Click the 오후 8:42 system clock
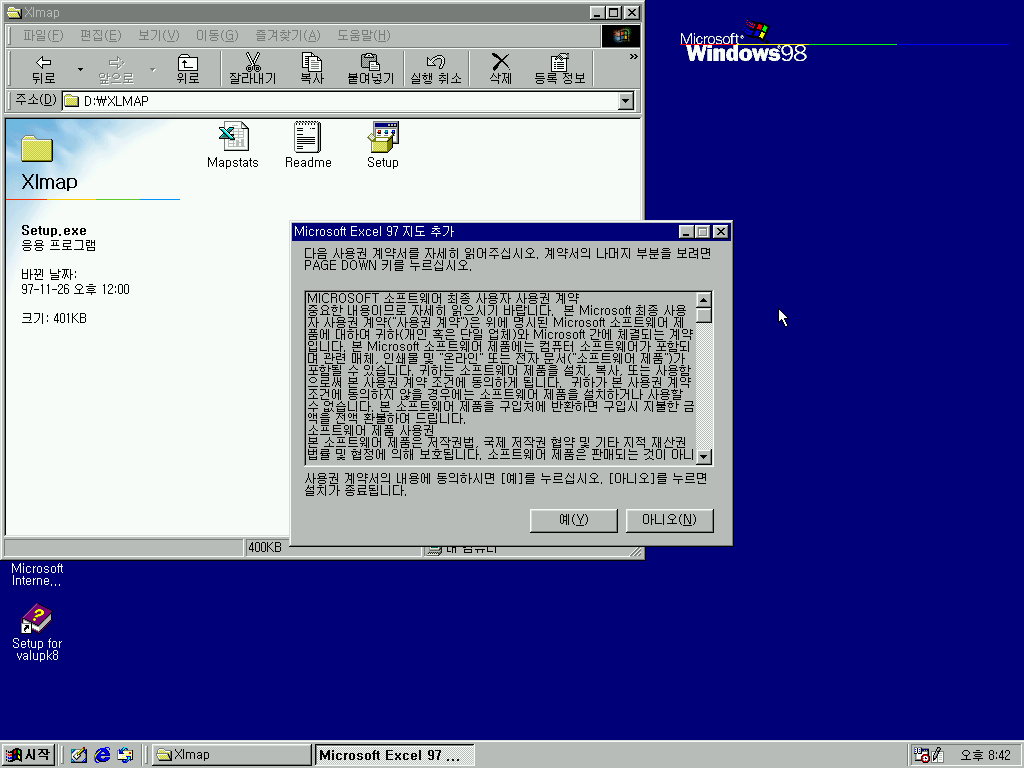 (985, 756)
